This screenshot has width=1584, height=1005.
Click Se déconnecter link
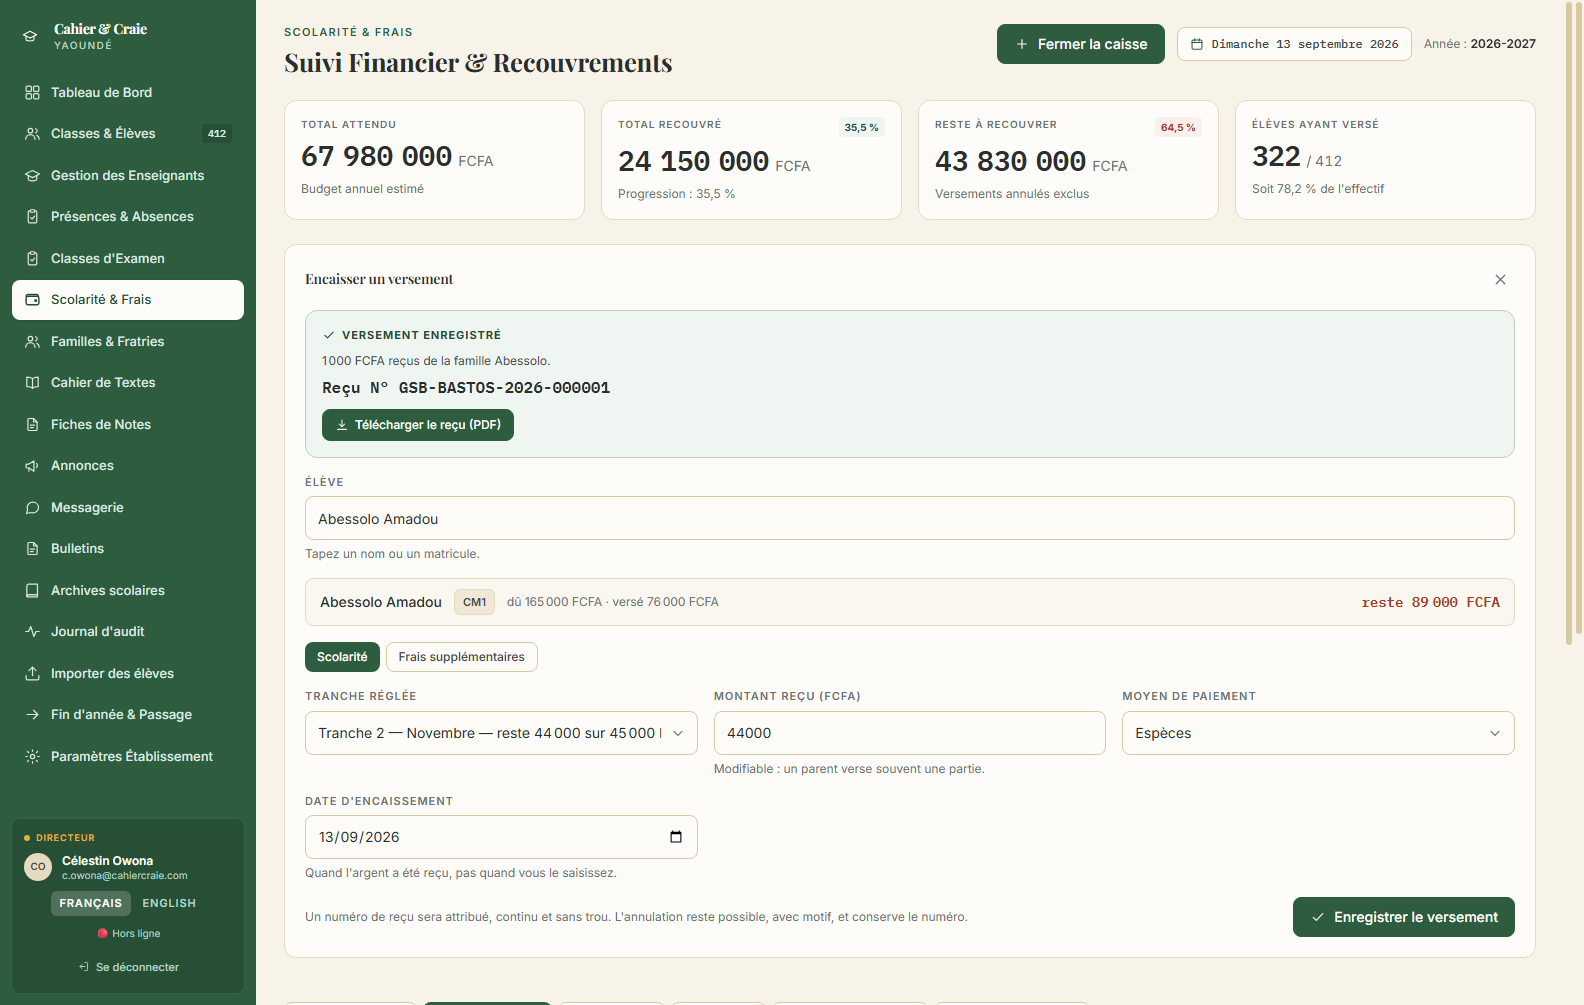(128, 967)
